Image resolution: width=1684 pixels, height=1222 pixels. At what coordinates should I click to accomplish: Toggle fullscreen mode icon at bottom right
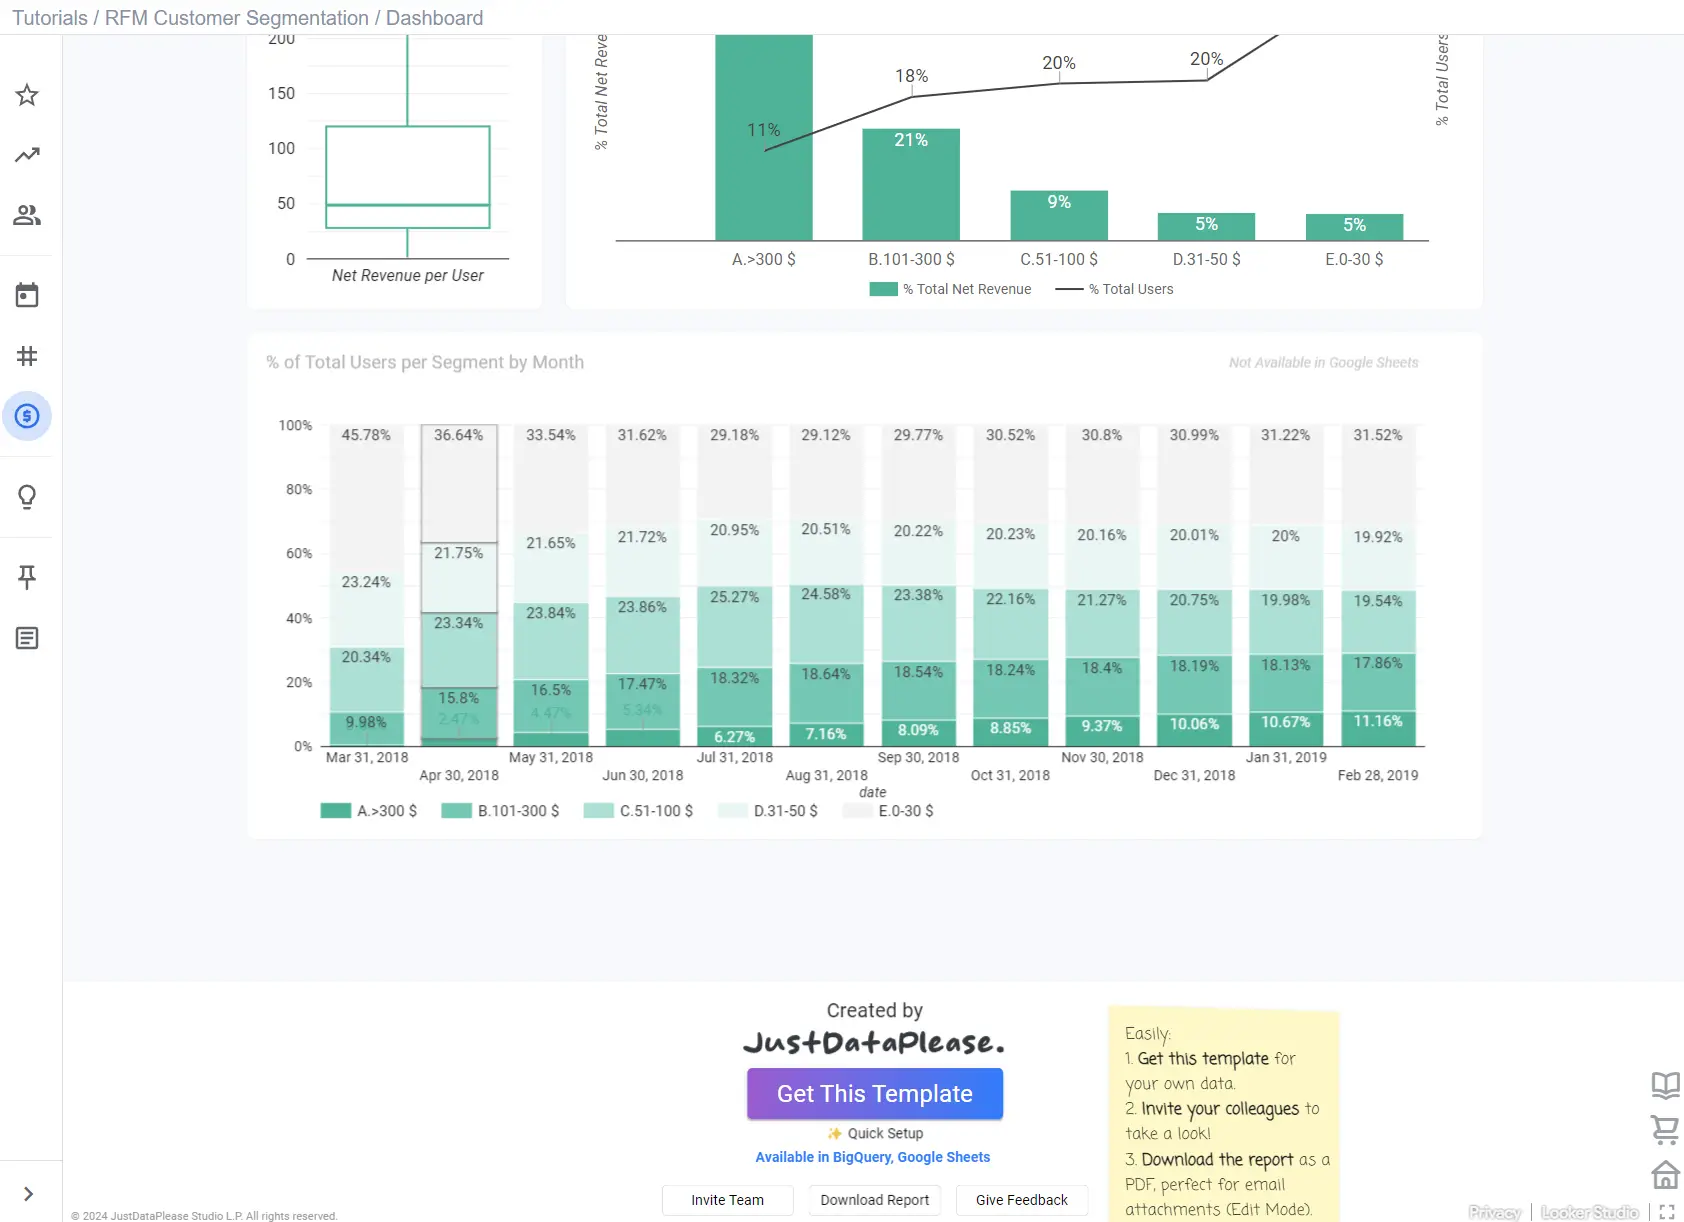click(x=1667, y=1212)
